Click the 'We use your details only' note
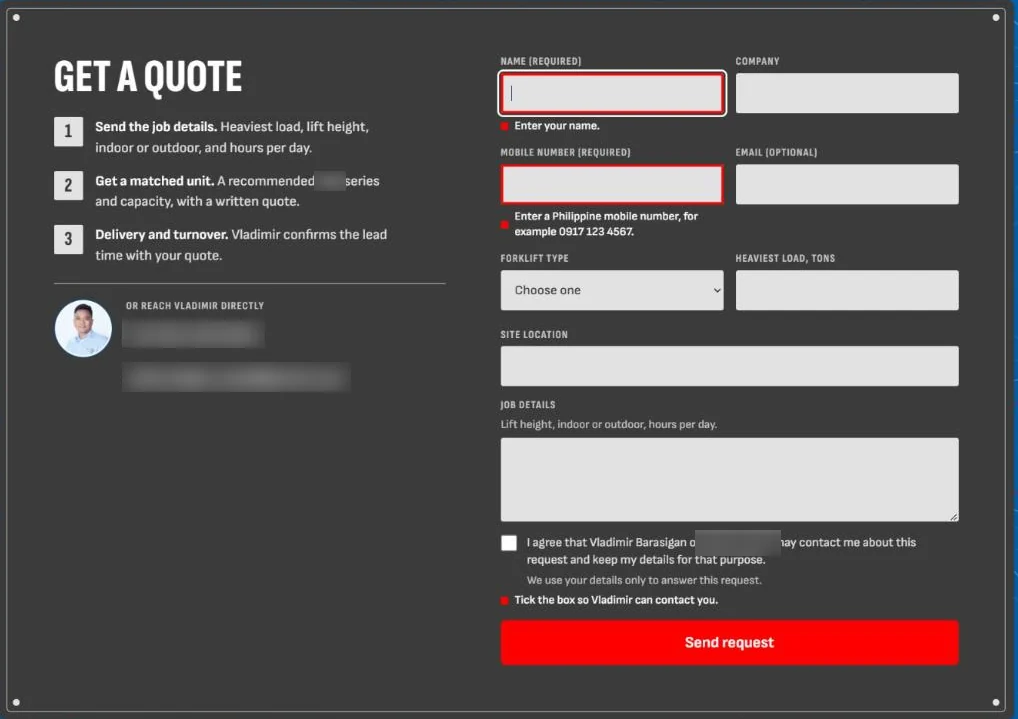1018x719 pixels. pyautogui.click(x=644, y=580)
